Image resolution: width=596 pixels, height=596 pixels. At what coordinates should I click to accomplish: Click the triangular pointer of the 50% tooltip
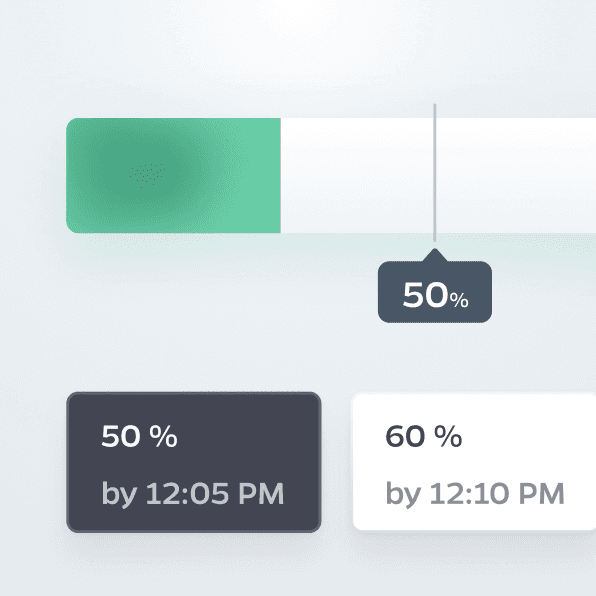point(435,255)
